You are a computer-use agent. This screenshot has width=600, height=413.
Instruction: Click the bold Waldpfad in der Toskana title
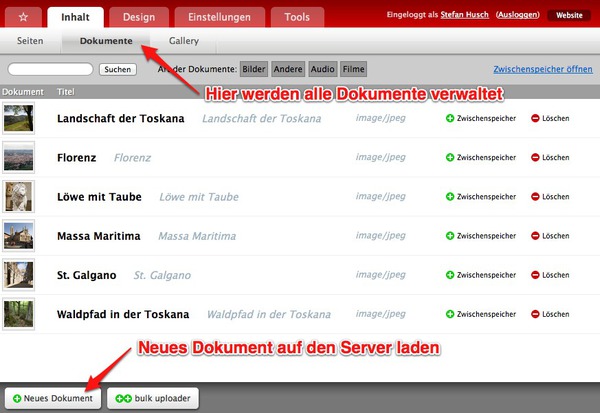click(x=123, y=314)
